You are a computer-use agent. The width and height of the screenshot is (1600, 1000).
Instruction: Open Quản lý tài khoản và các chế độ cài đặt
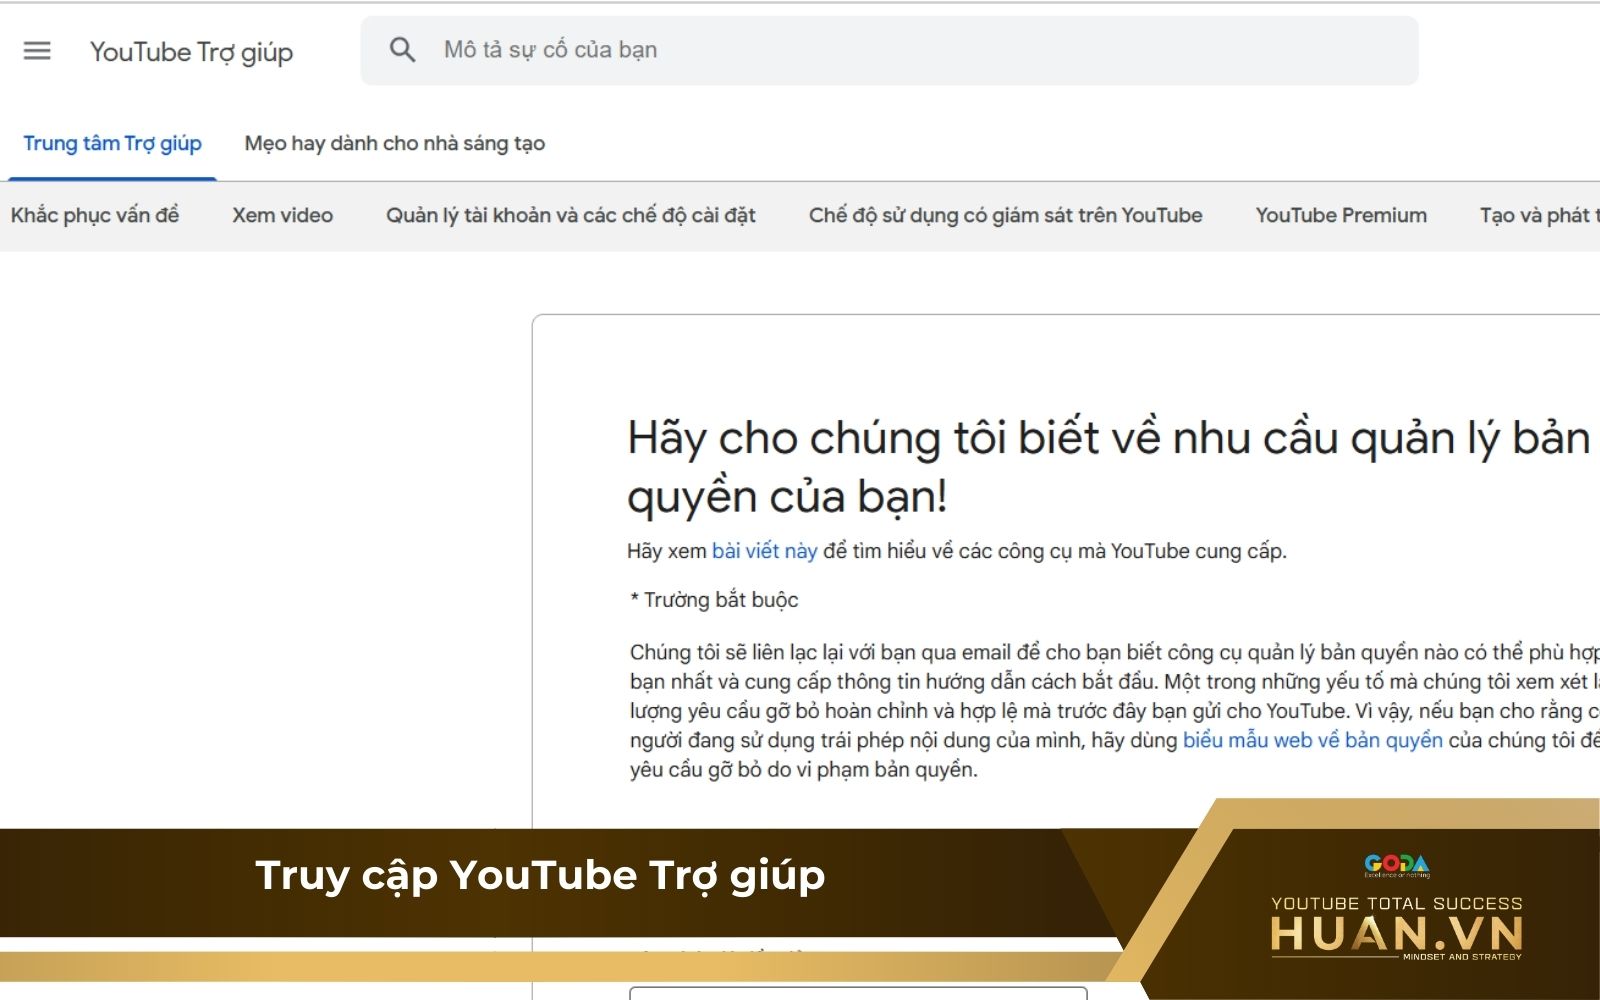coord(571,215)
